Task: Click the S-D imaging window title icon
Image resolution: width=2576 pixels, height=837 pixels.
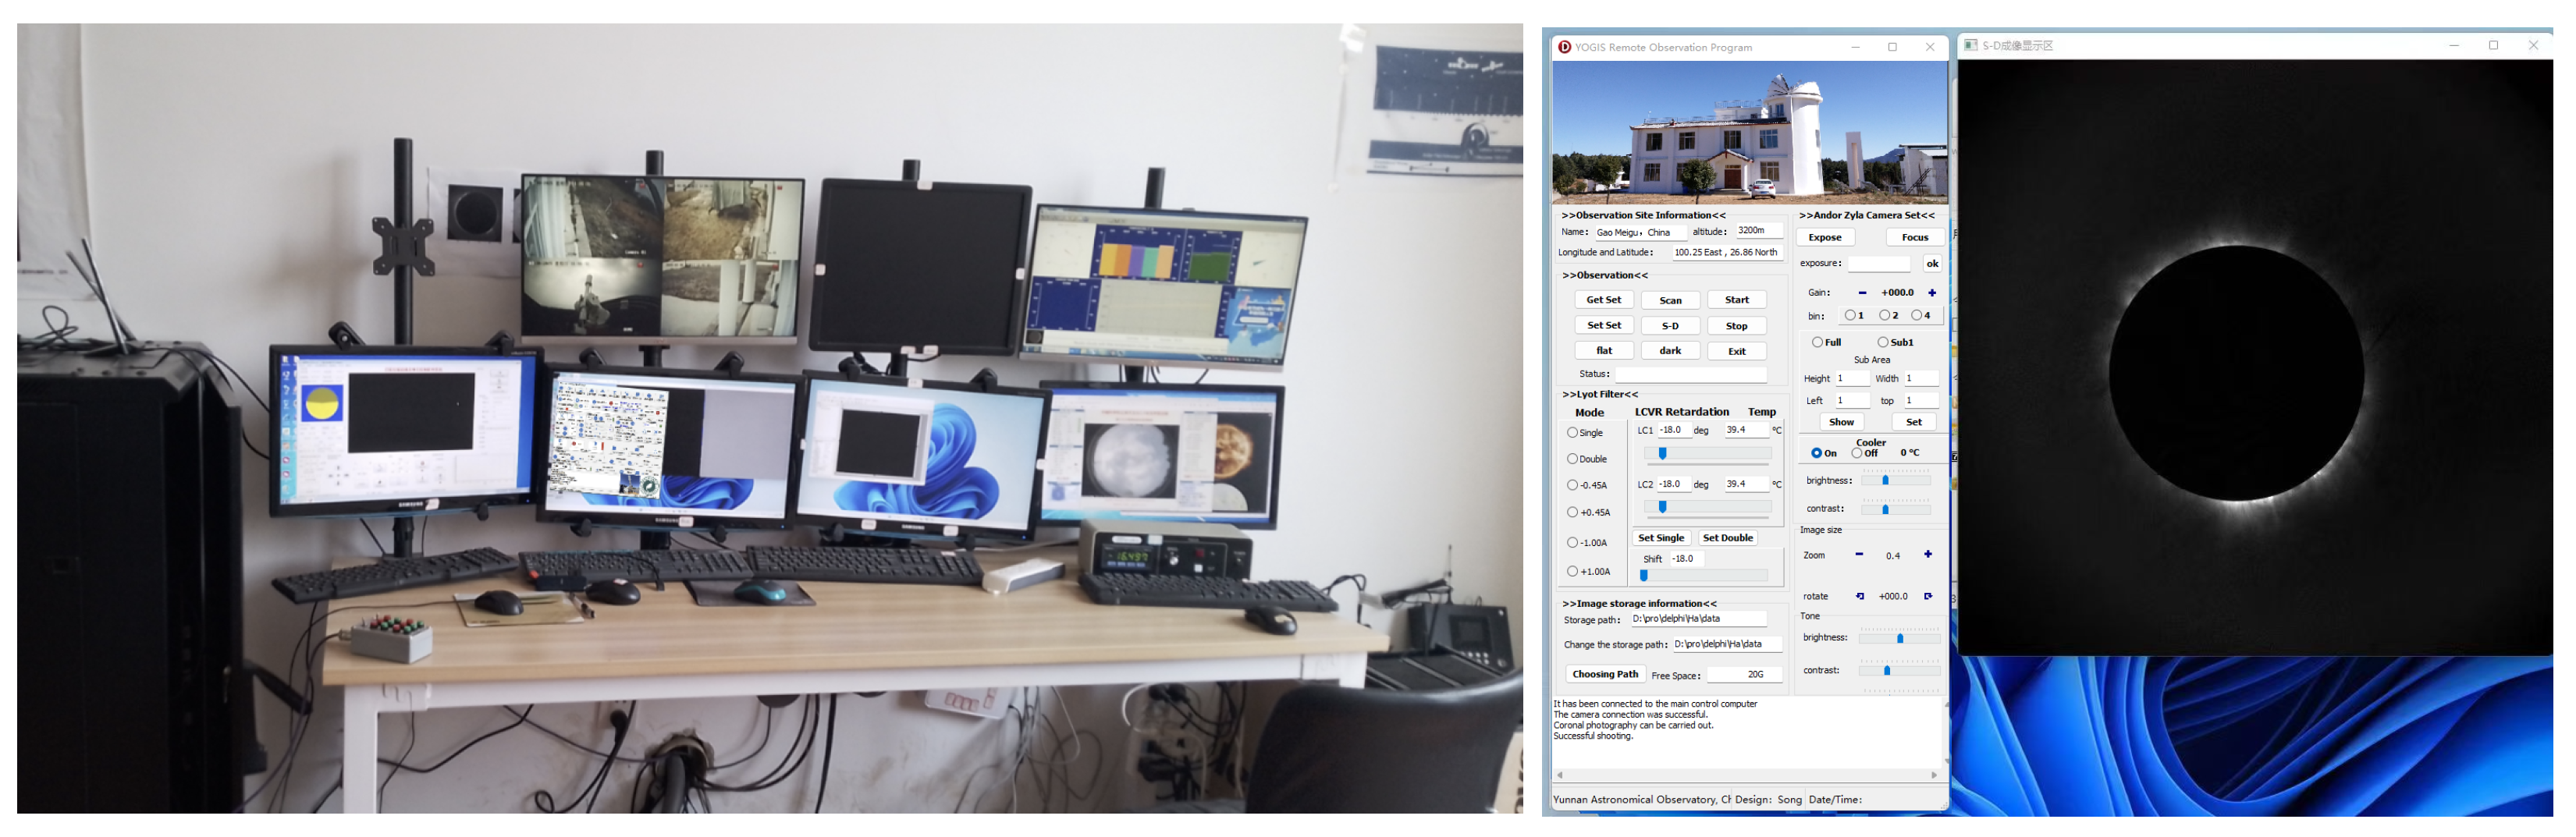Action: [1969, 45]
